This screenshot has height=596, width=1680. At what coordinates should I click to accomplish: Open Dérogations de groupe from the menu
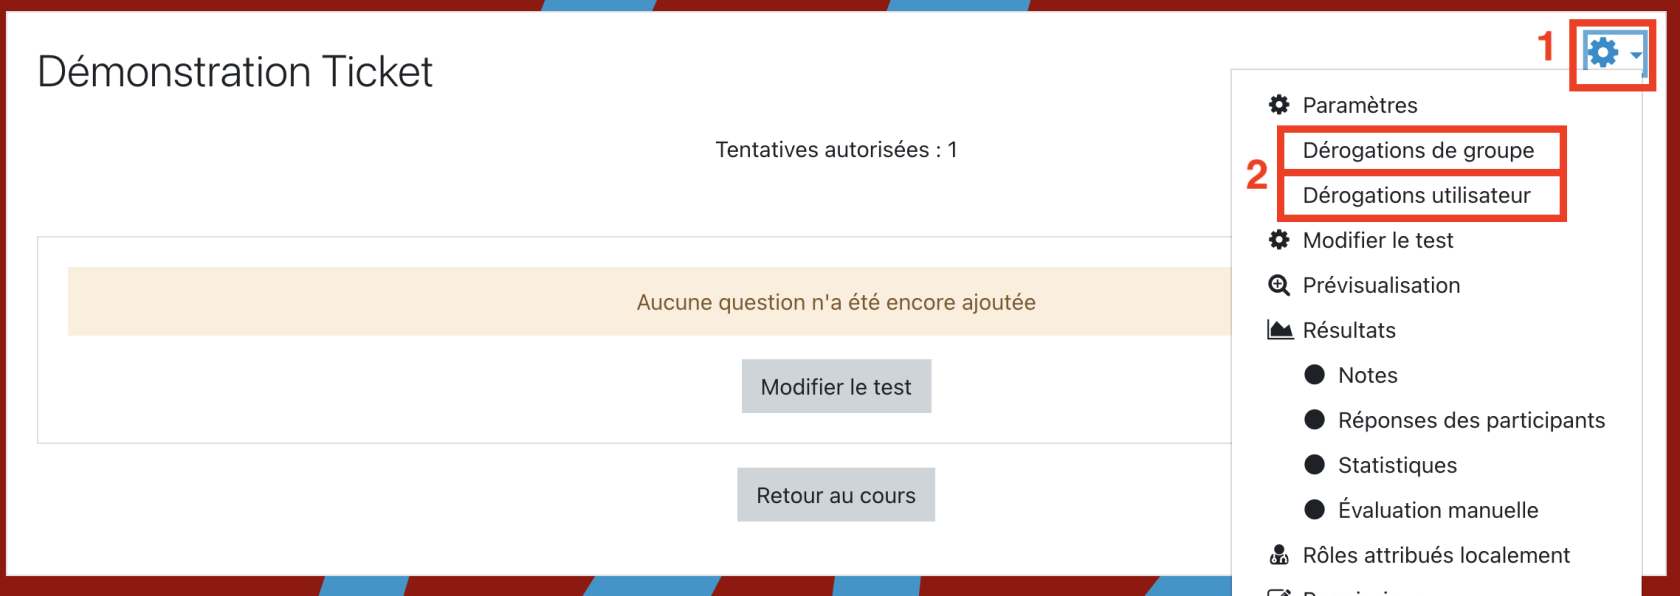click(1418, 150)
